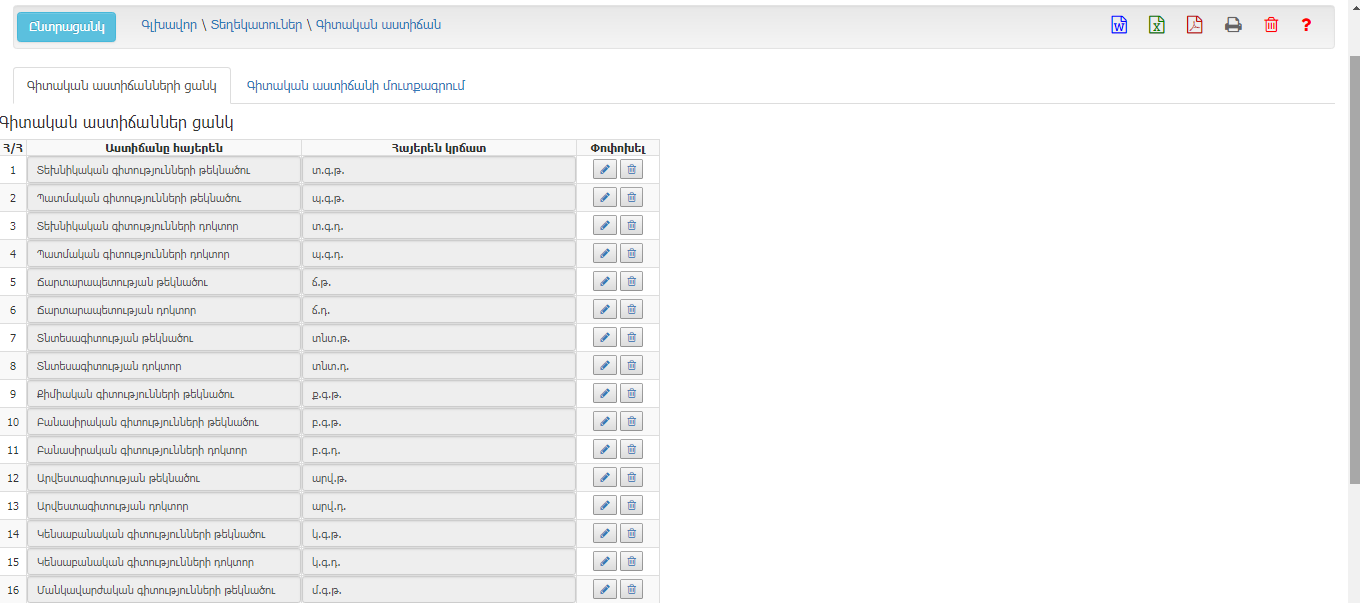Screen dimensions: 1360x603
Task: Delete row 12 using trash icon
Action: coord(632,478)
